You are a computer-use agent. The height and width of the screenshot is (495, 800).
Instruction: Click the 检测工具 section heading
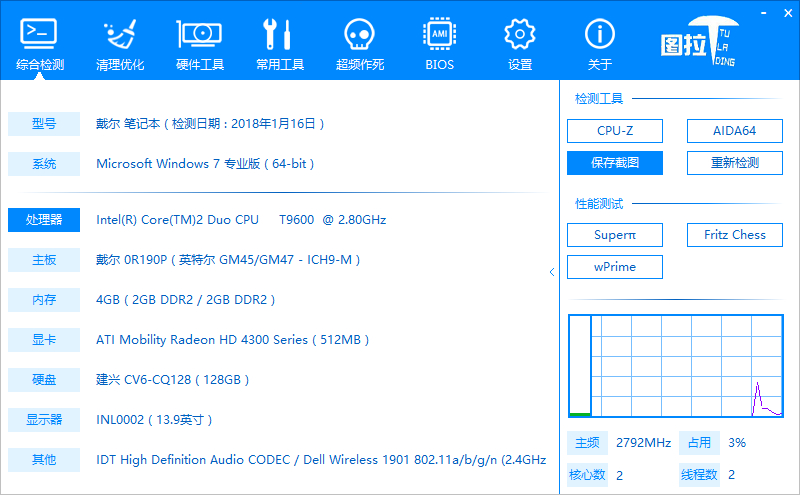pyautogui.click(x=599, y=98)
